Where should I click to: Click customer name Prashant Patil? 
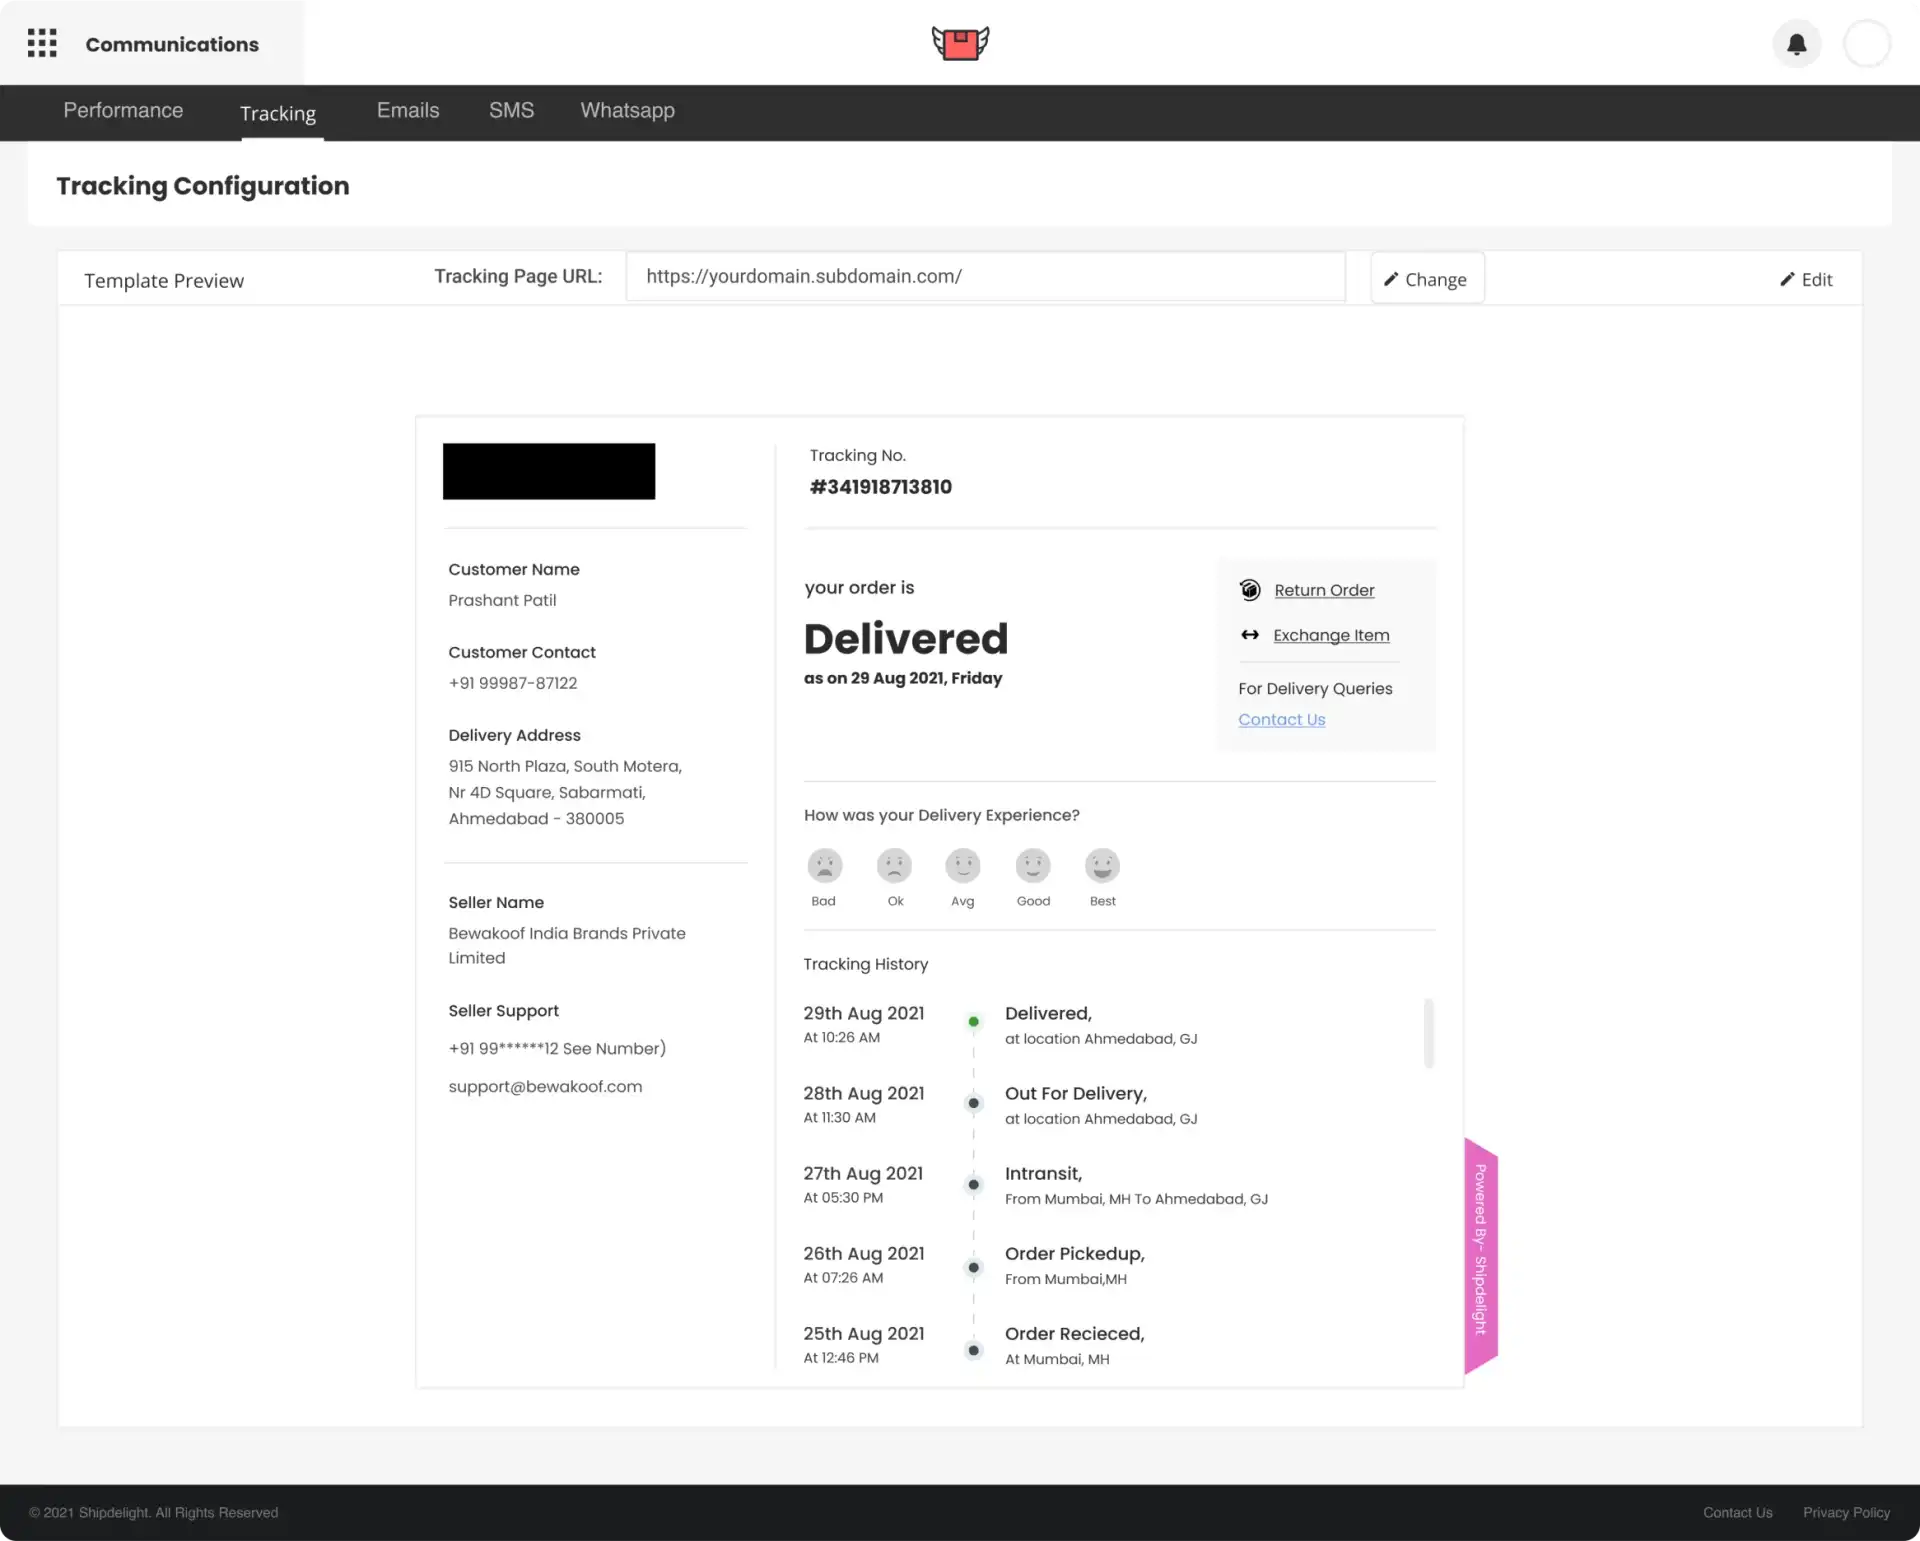pos(502,600)
